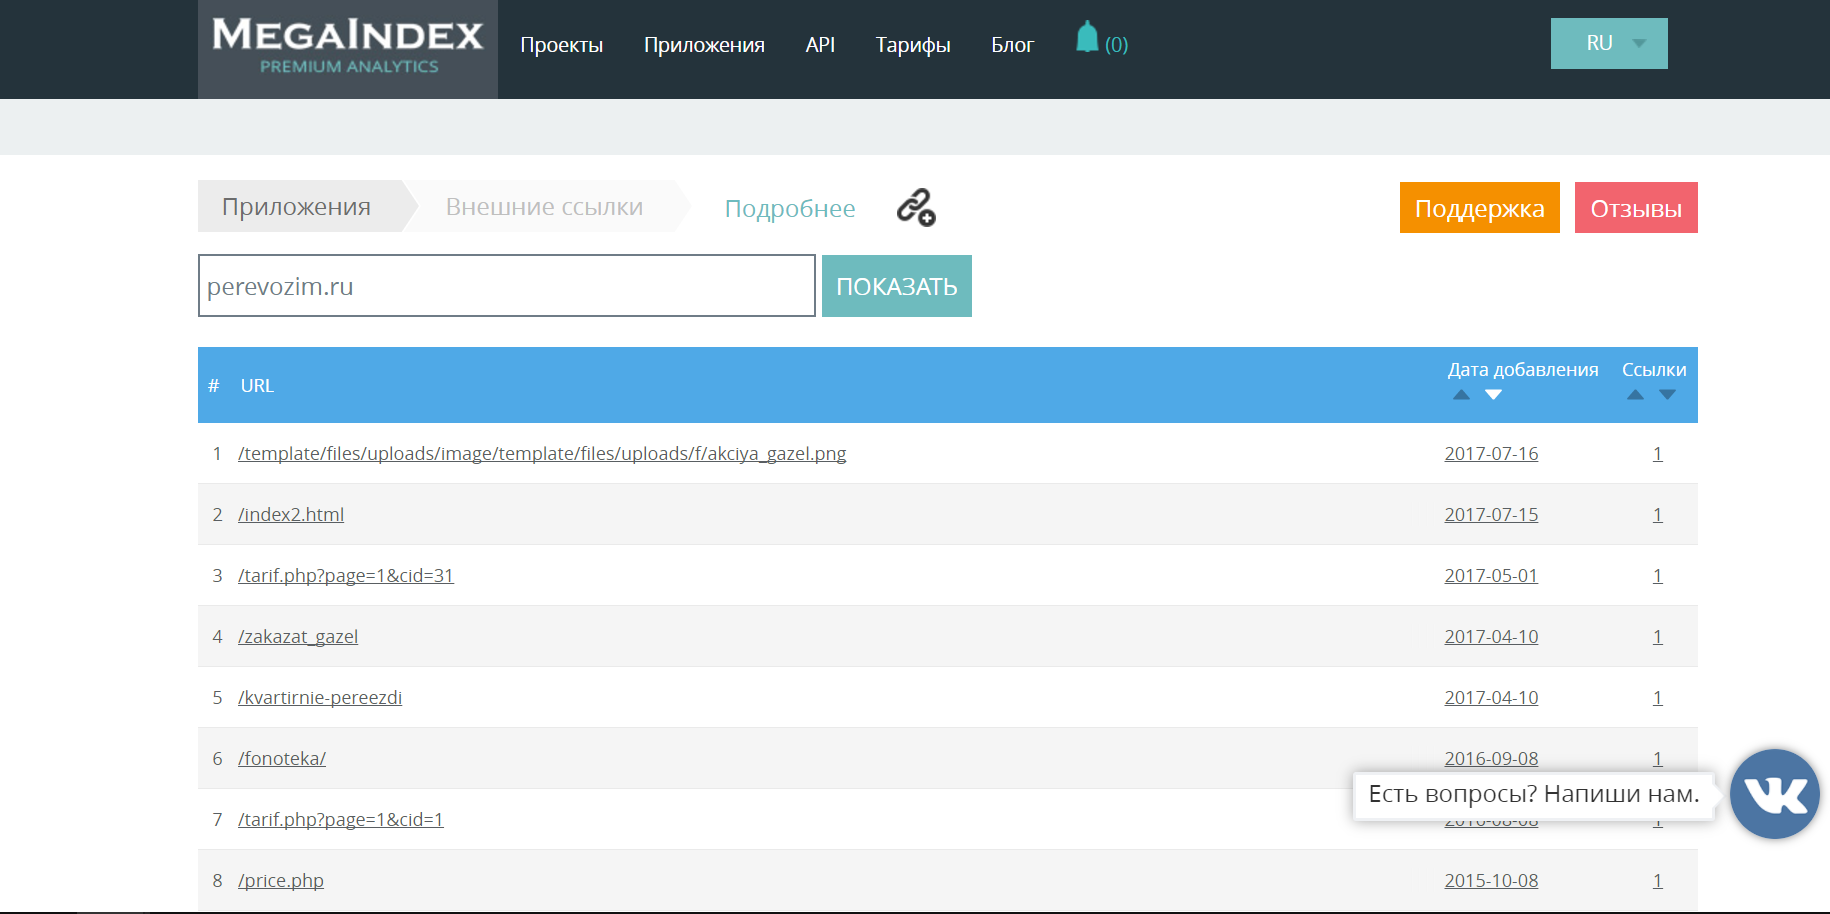This screenshot has width=1830, height=914.
Task: Open the RU language dropdown
Action: [x=1609, y=43]
